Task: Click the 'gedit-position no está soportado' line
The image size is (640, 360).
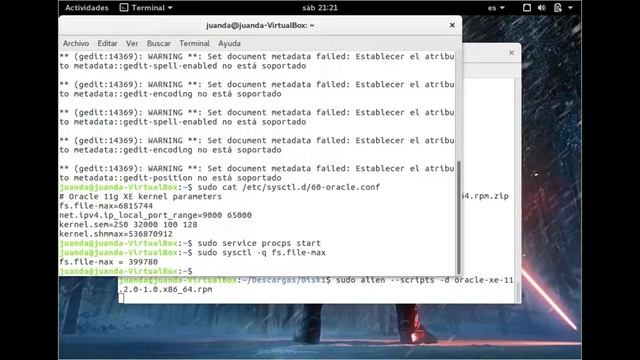Action: tap(170, 178)
